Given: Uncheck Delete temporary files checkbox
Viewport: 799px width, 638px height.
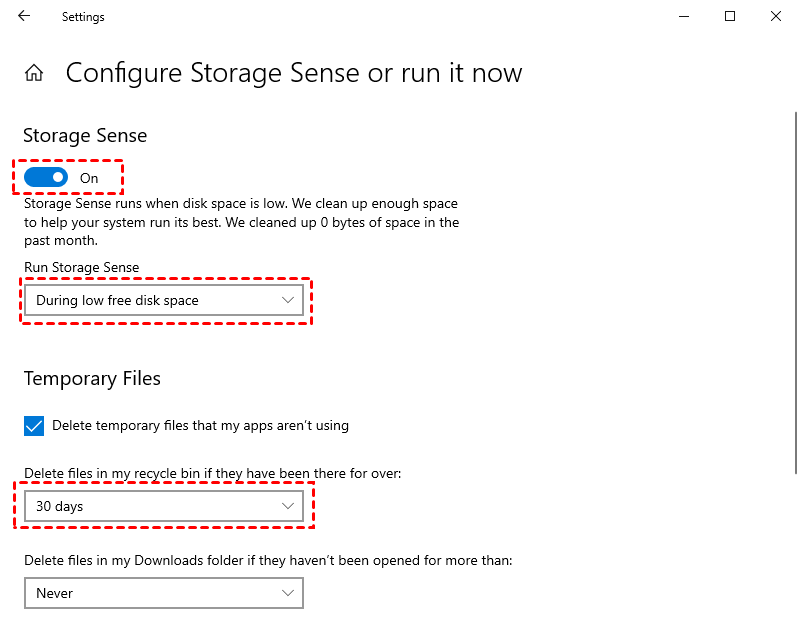Looking at the screenshot, I should pos(34,426).
